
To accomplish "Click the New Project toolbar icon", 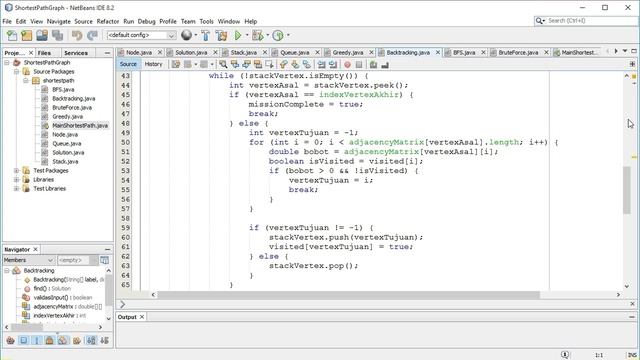I will point(27,36).
